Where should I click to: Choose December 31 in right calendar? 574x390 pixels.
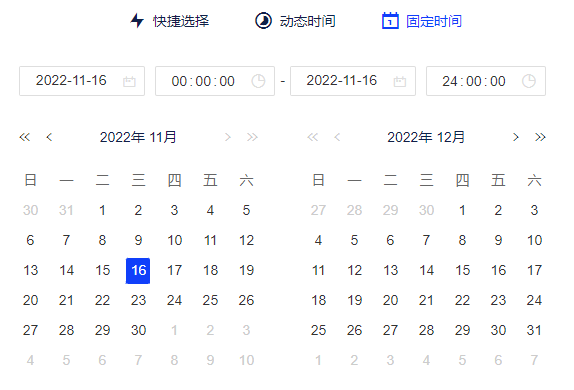(x=534, y=331)
